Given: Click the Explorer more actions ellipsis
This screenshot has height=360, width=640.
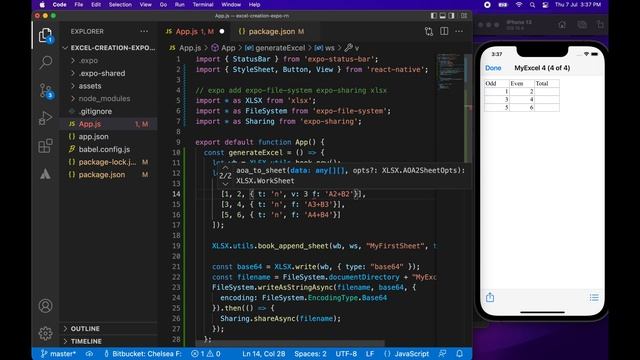Looking at the screenshot, I should [144, 31].
